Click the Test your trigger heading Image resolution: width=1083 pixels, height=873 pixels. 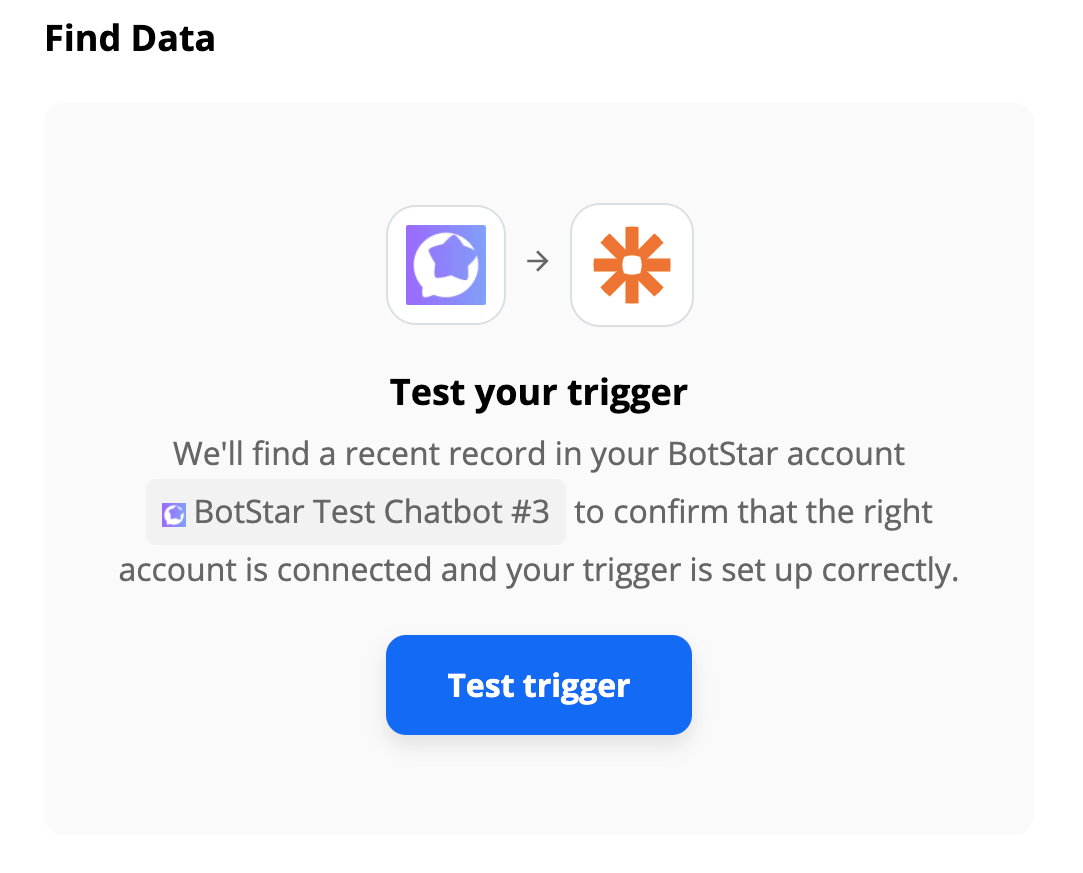[x=539, y=393]
